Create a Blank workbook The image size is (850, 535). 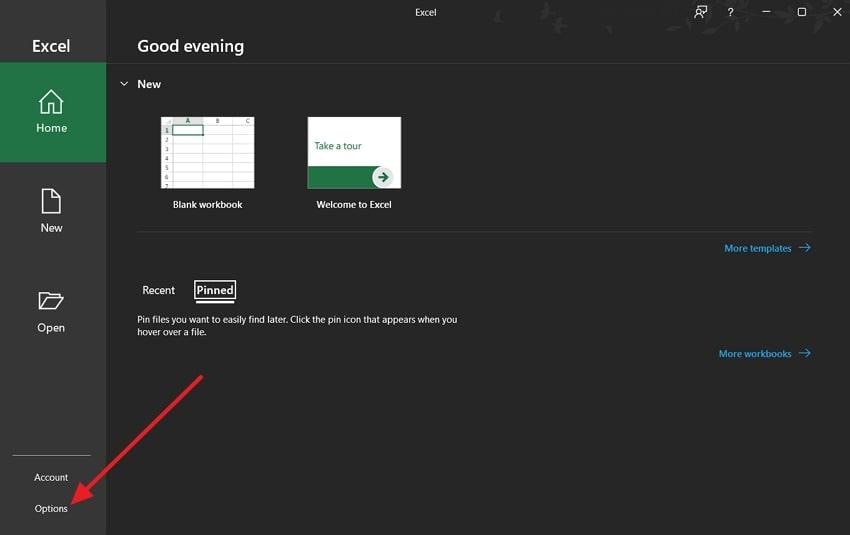point(208,153)
